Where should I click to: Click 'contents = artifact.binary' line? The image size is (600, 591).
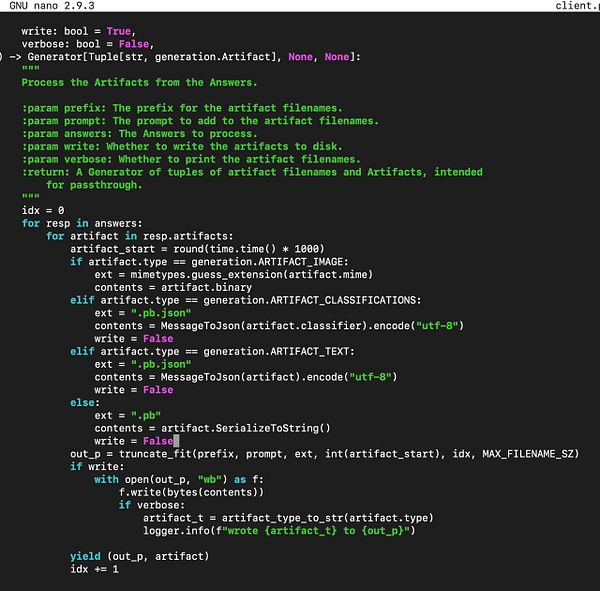[173, 287]
